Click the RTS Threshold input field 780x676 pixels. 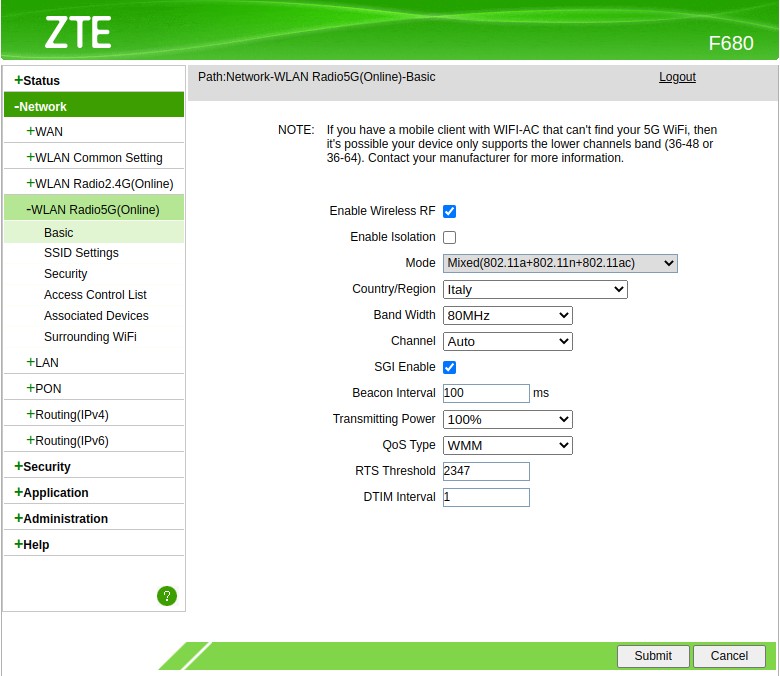click(x=486, y=471)
